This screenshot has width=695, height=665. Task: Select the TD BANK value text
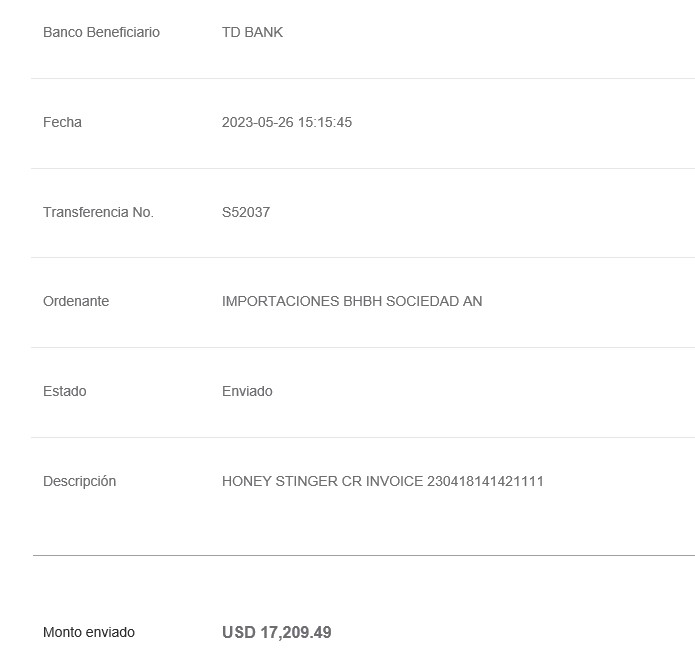point(252,32)
